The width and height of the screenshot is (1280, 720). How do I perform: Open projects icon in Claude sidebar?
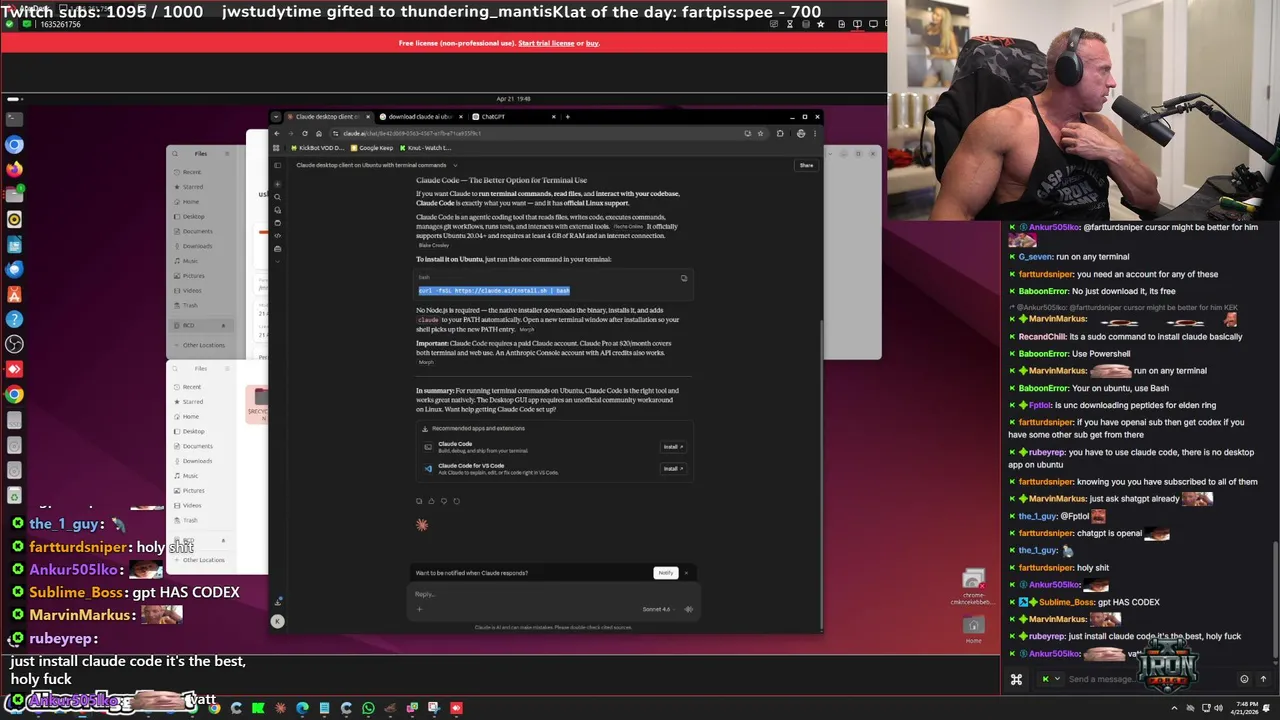[277, 223]
